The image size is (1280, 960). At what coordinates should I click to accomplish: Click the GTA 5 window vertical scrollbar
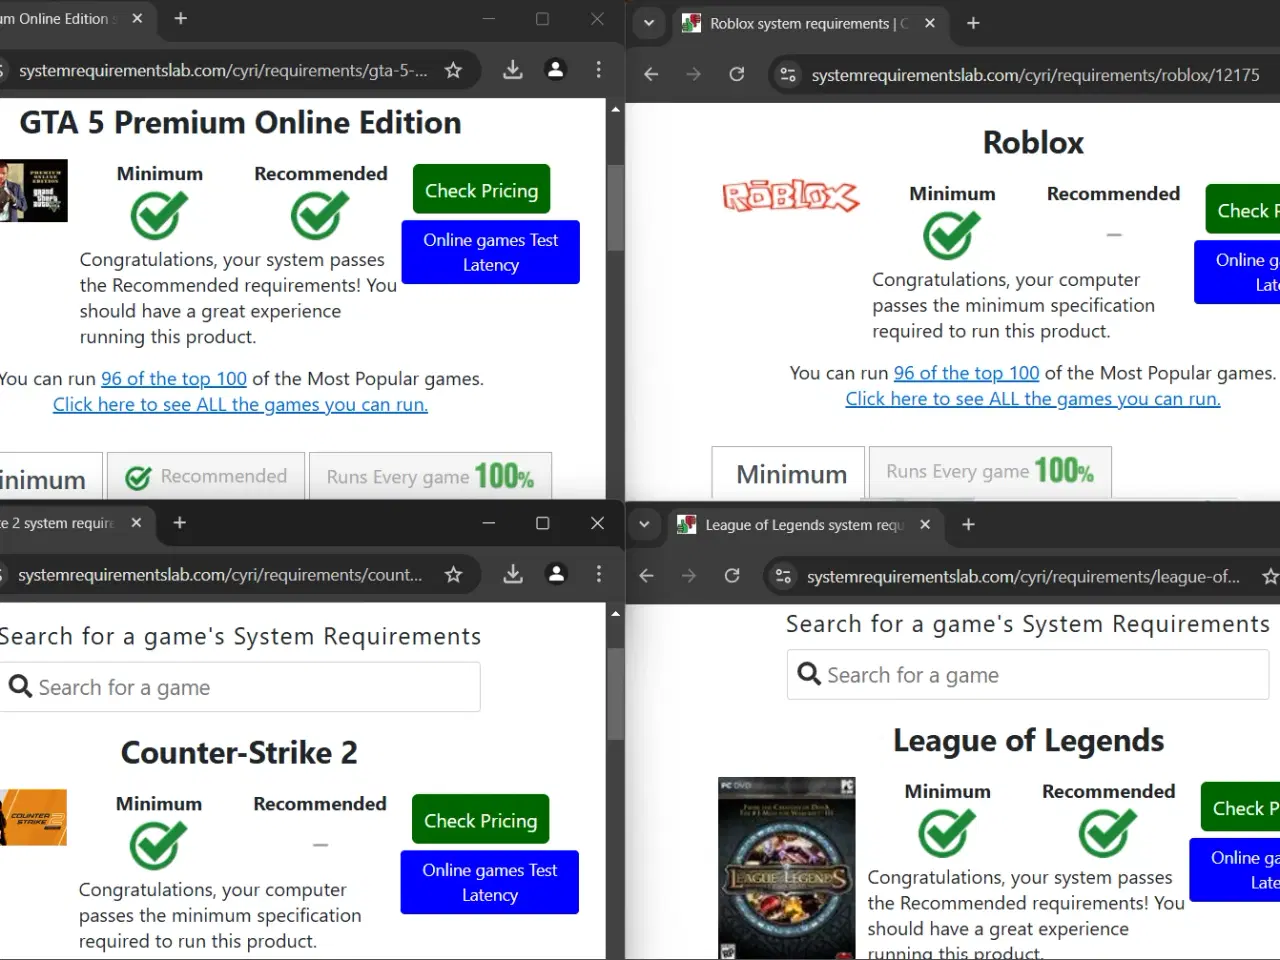(615, 208)
